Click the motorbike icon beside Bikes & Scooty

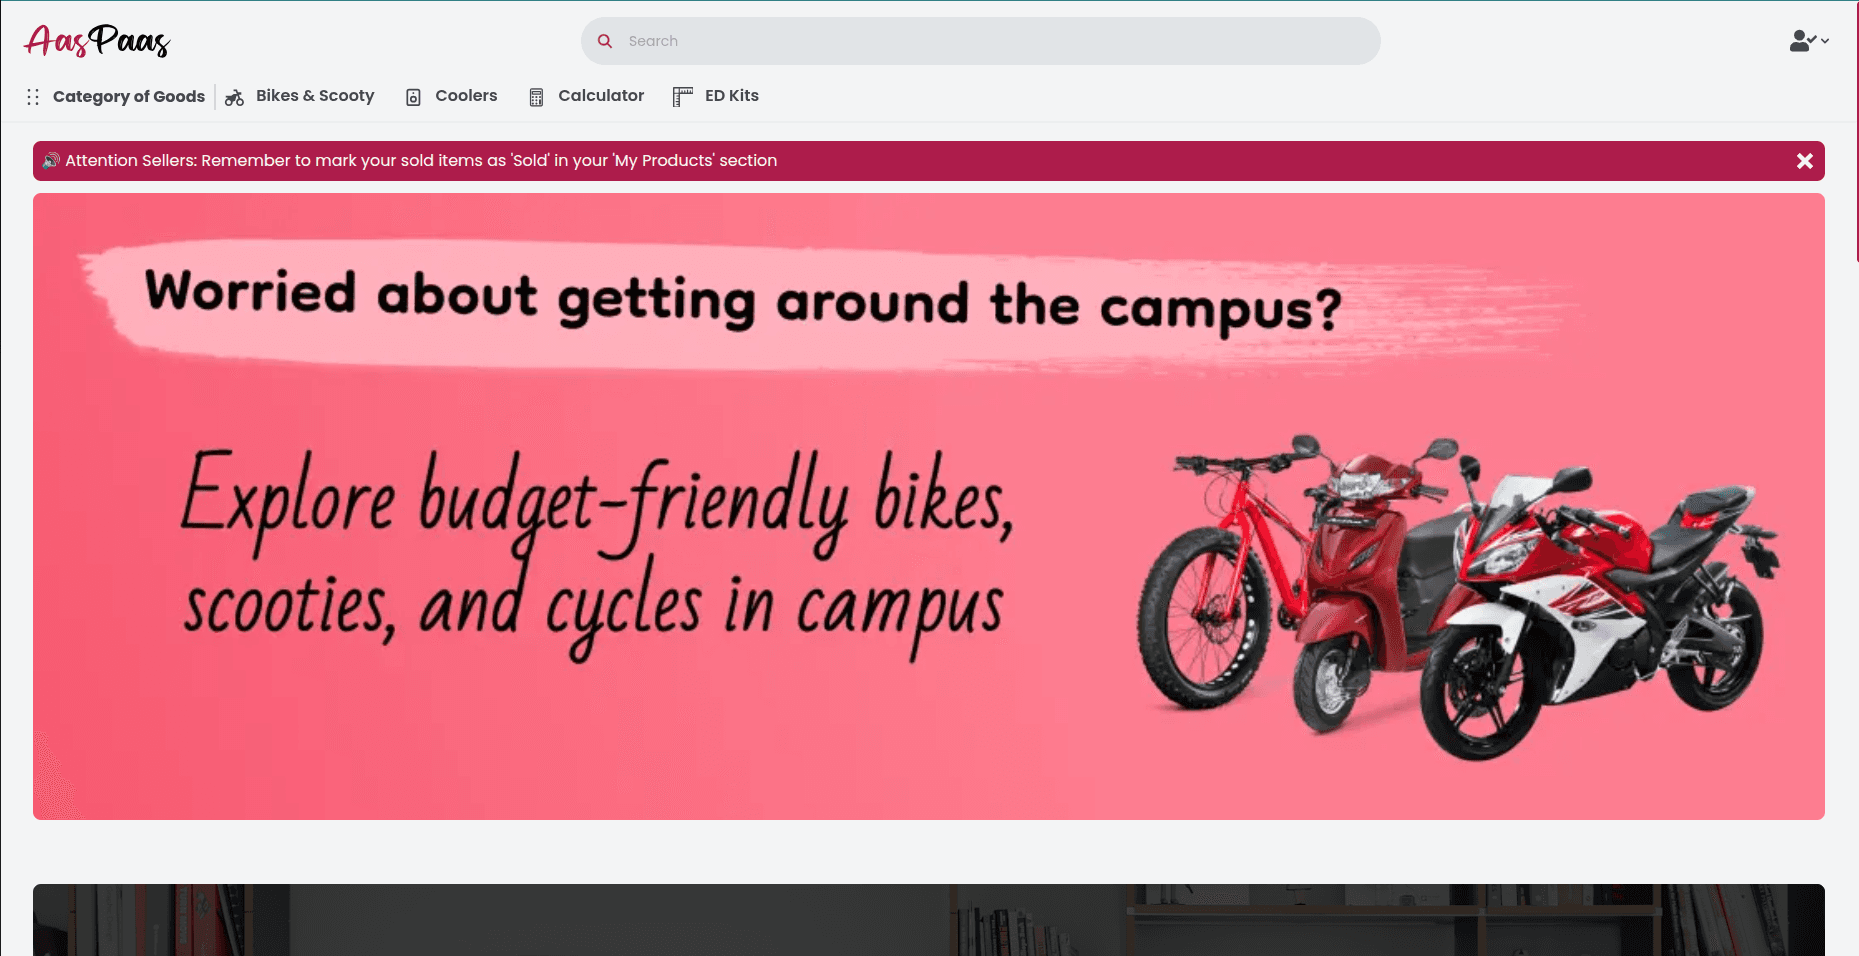pos(234,97)
